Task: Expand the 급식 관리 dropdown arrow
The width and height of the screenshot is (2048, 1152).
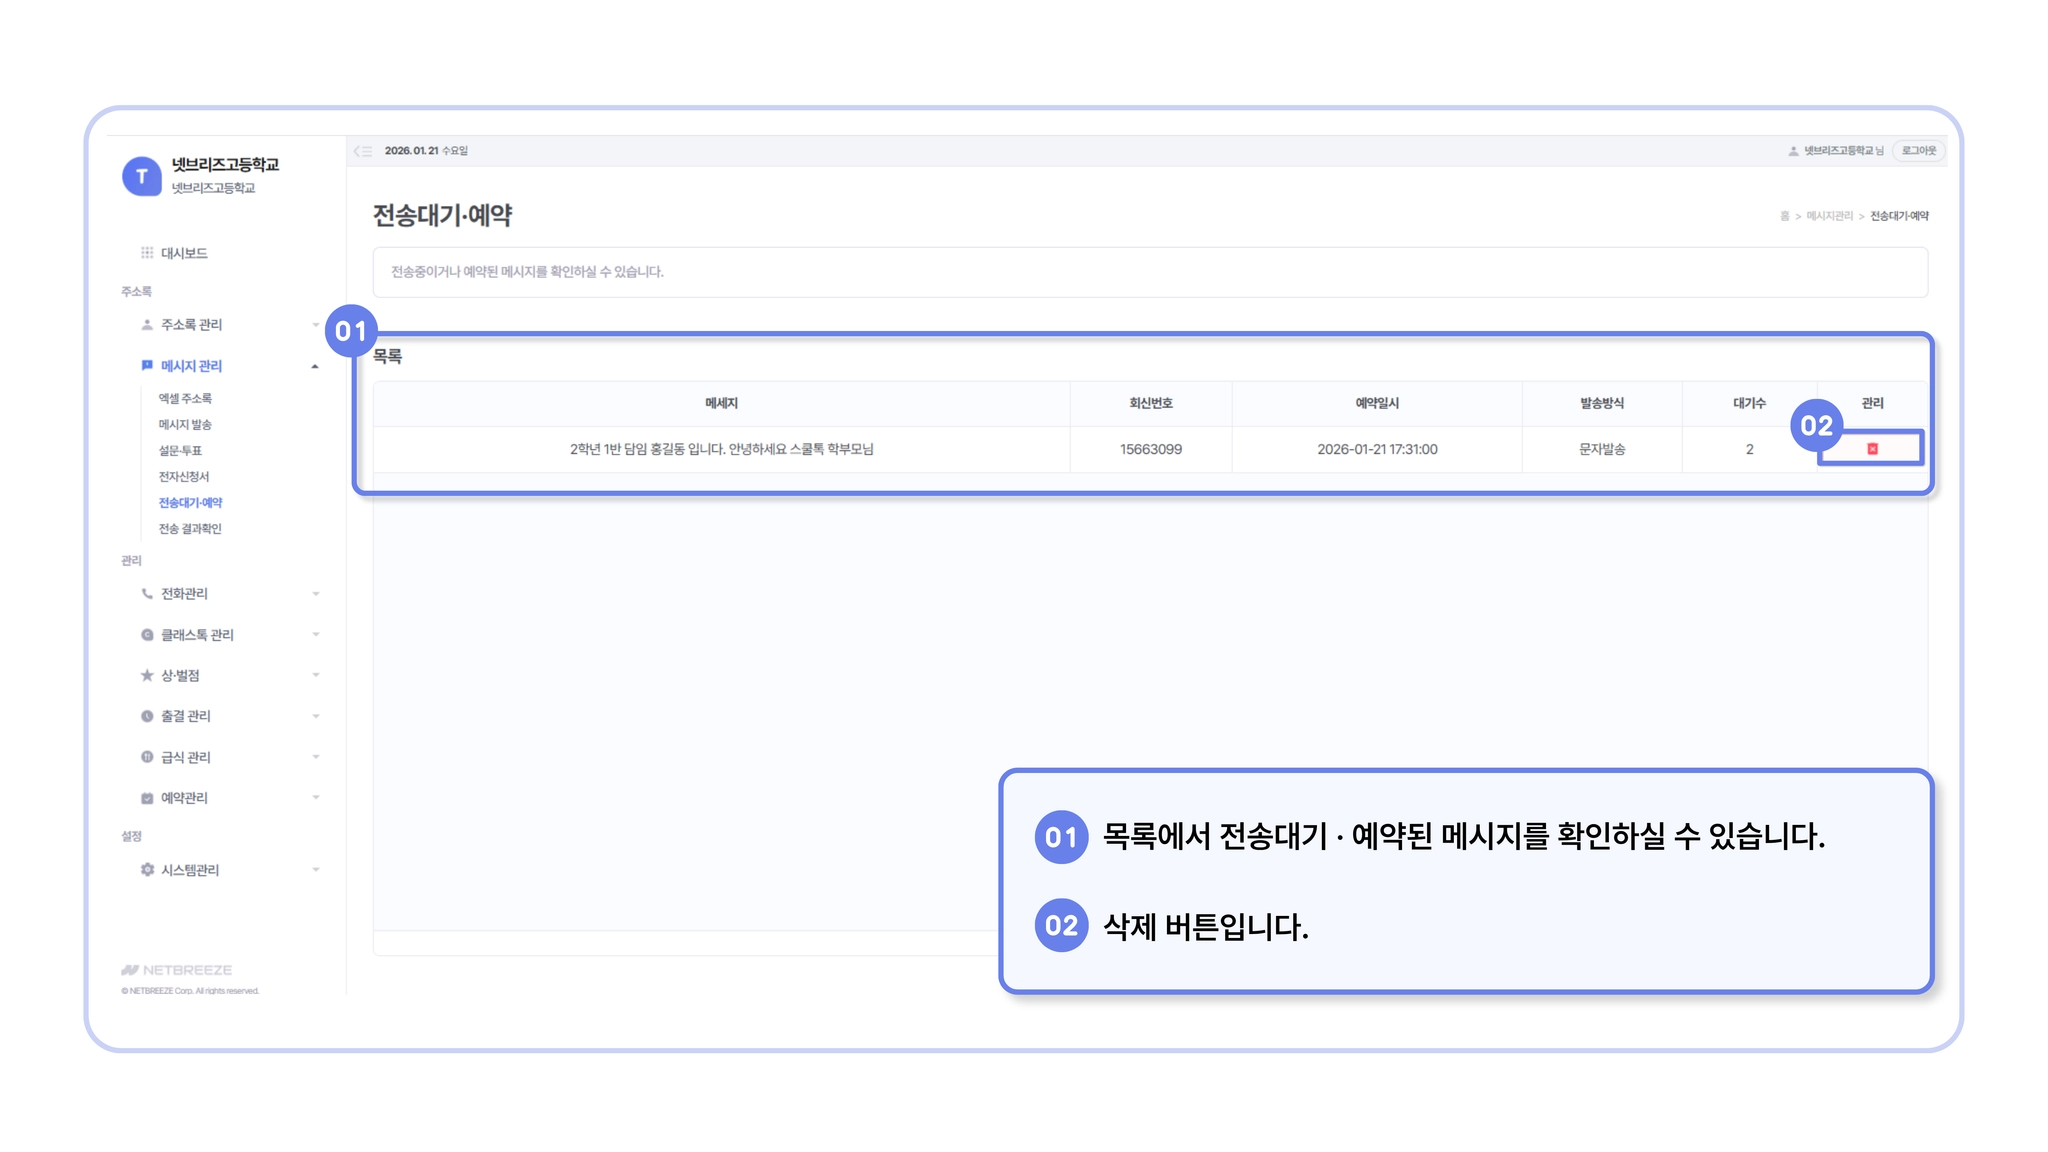Action: 315,757
